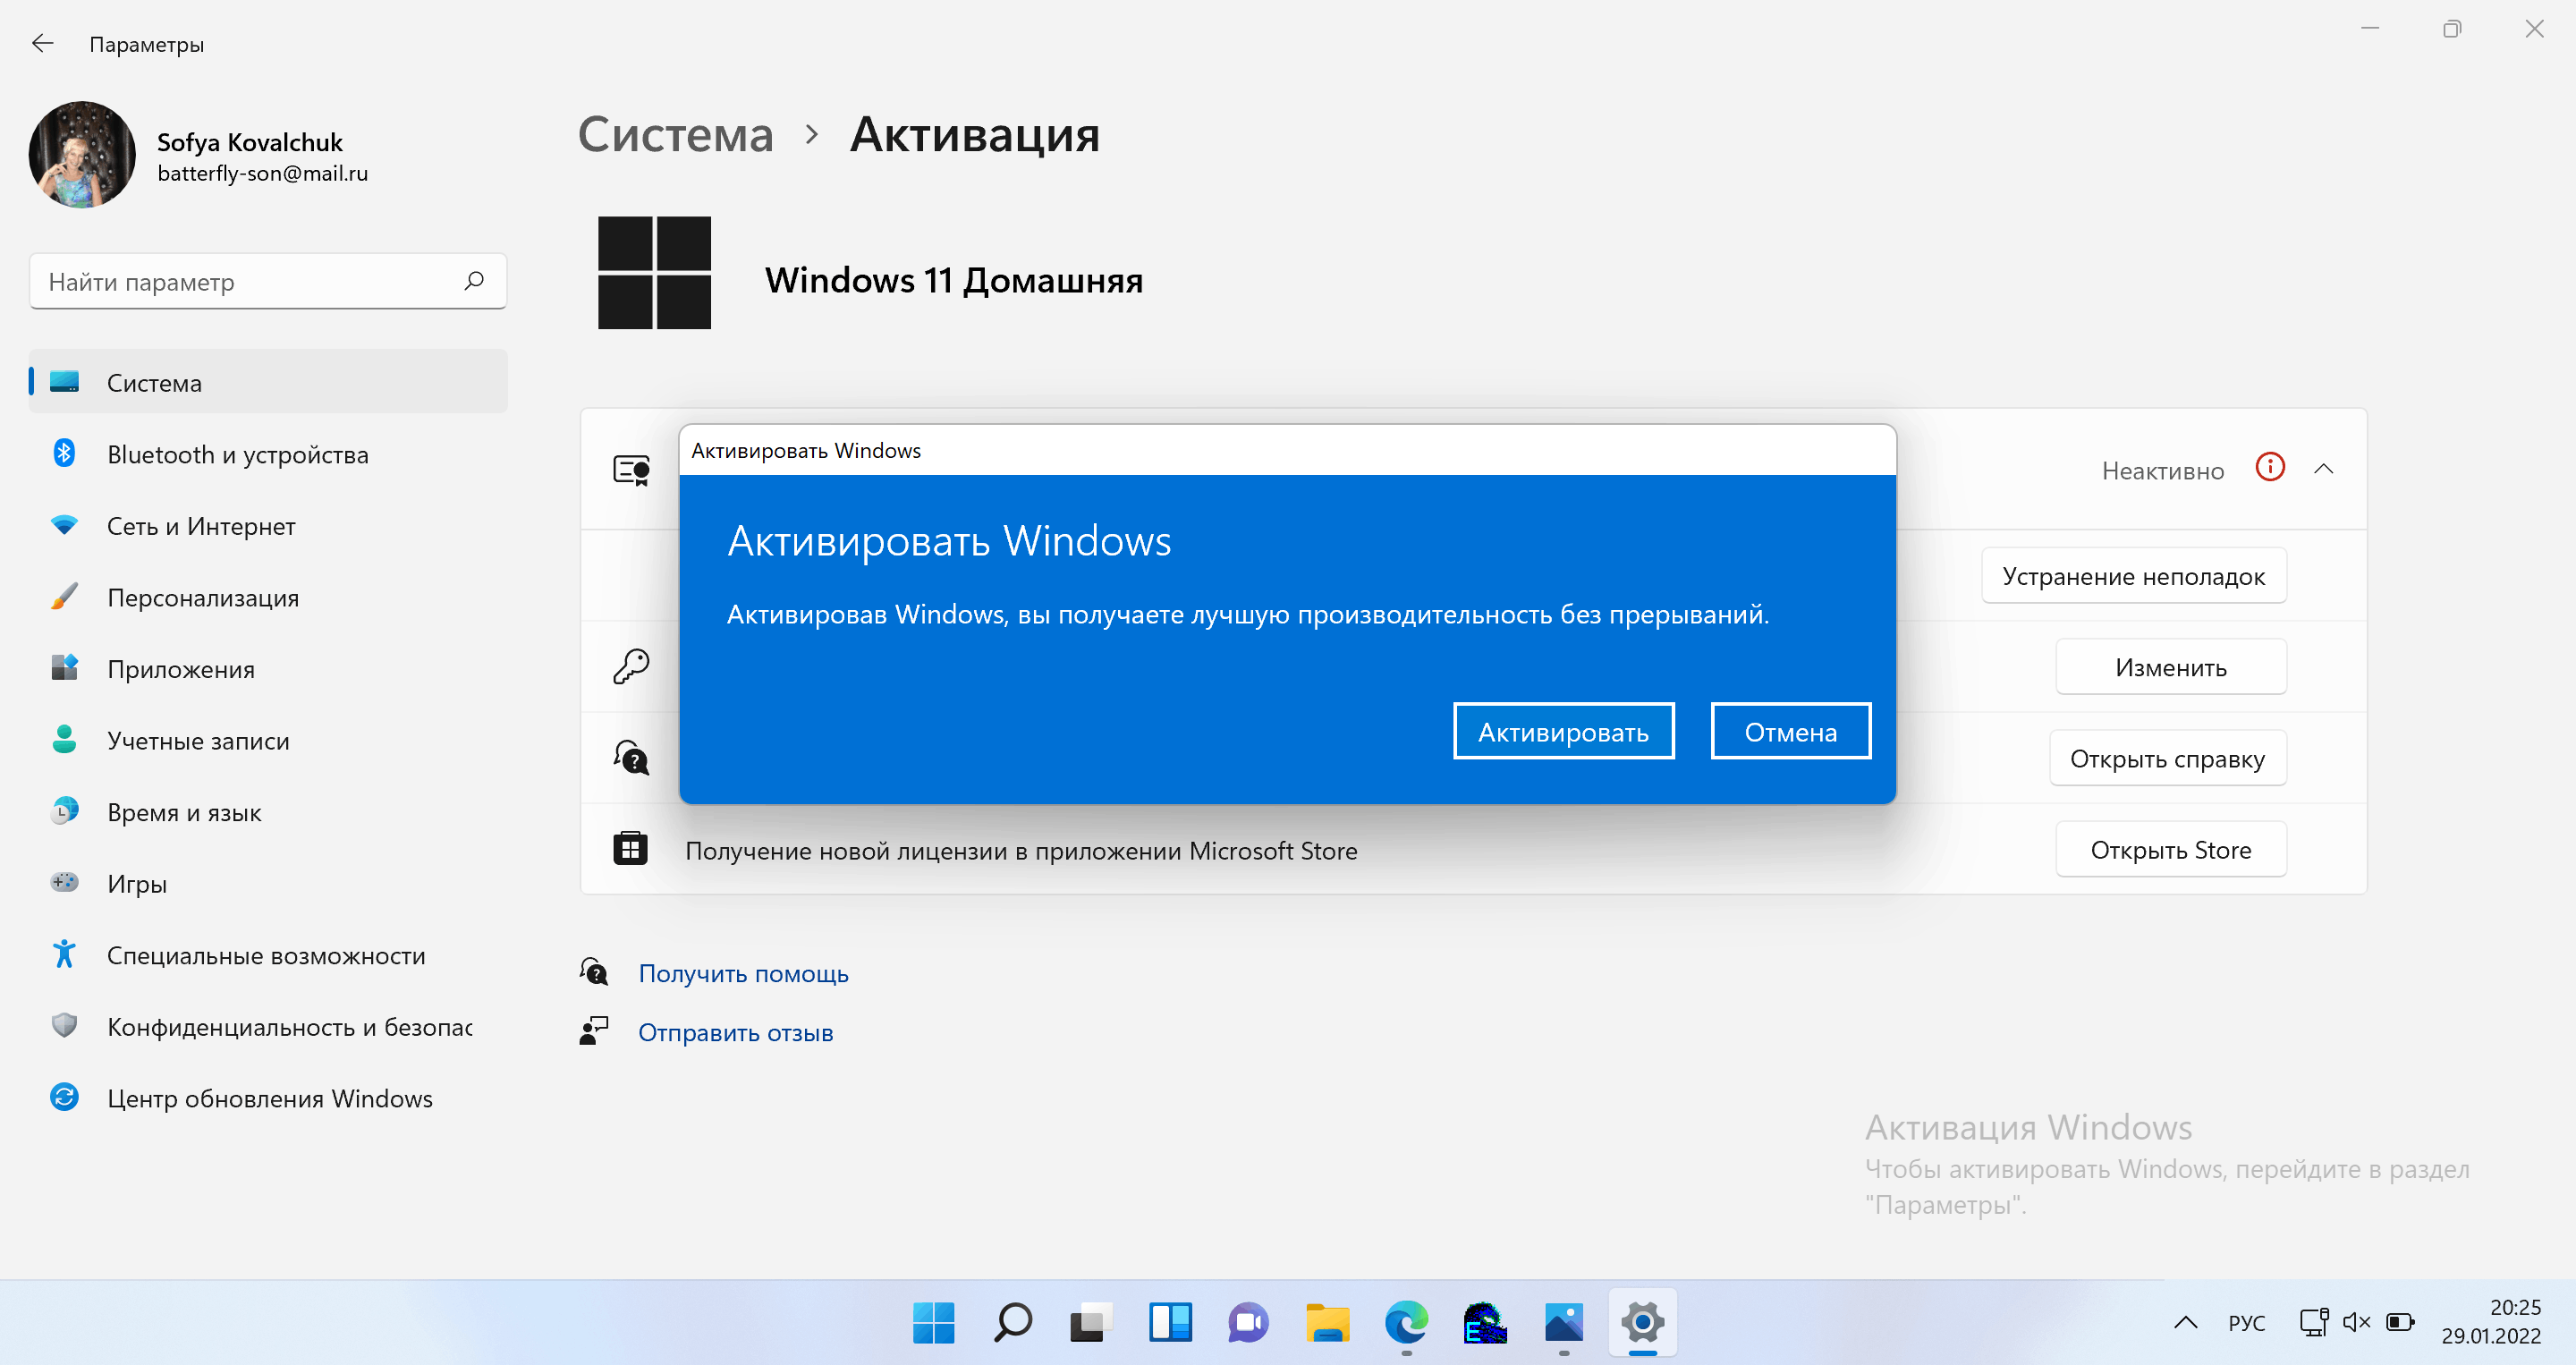Collapse the activation state chevron
Image resolution: width=2576 pixels, height=1365 pixels.
point(2324,468)
